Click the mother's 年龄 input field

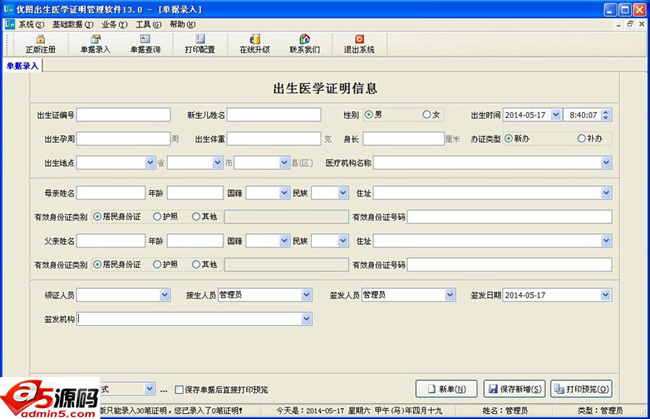[x=195, y=193]
